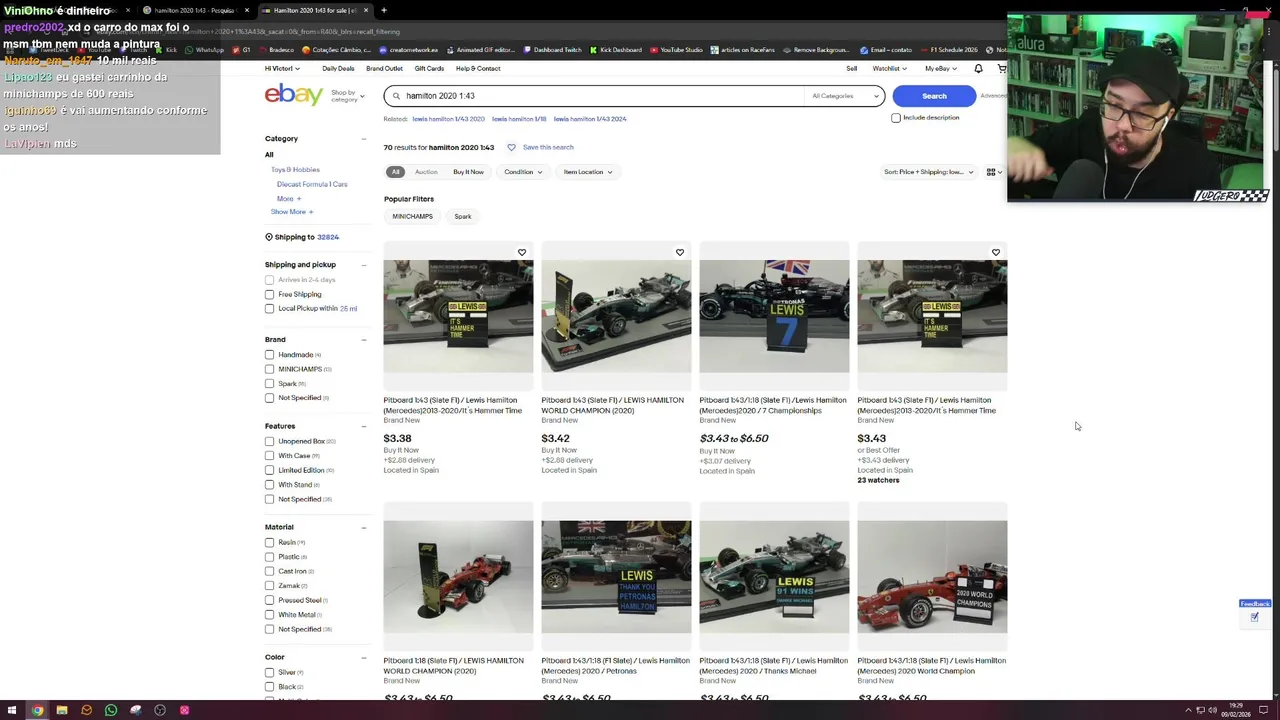This screenshot has height=720, width=1280.
Task: Close the Hamilton 2020 1:43 for sale tab
Action: click(x=366, y=10)
